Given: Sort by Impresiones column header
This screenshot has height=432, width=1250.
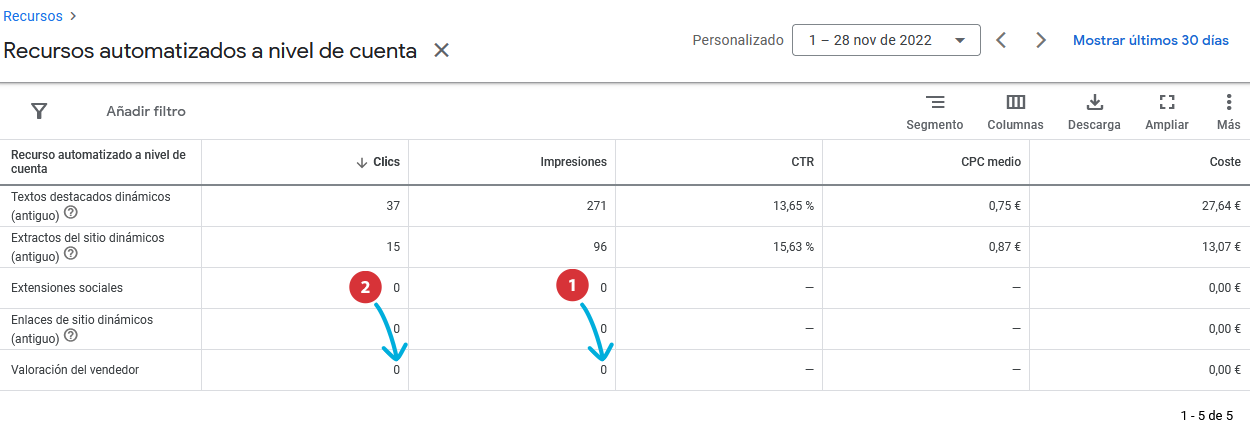Looking at the screenshot, I should [573, 162].
